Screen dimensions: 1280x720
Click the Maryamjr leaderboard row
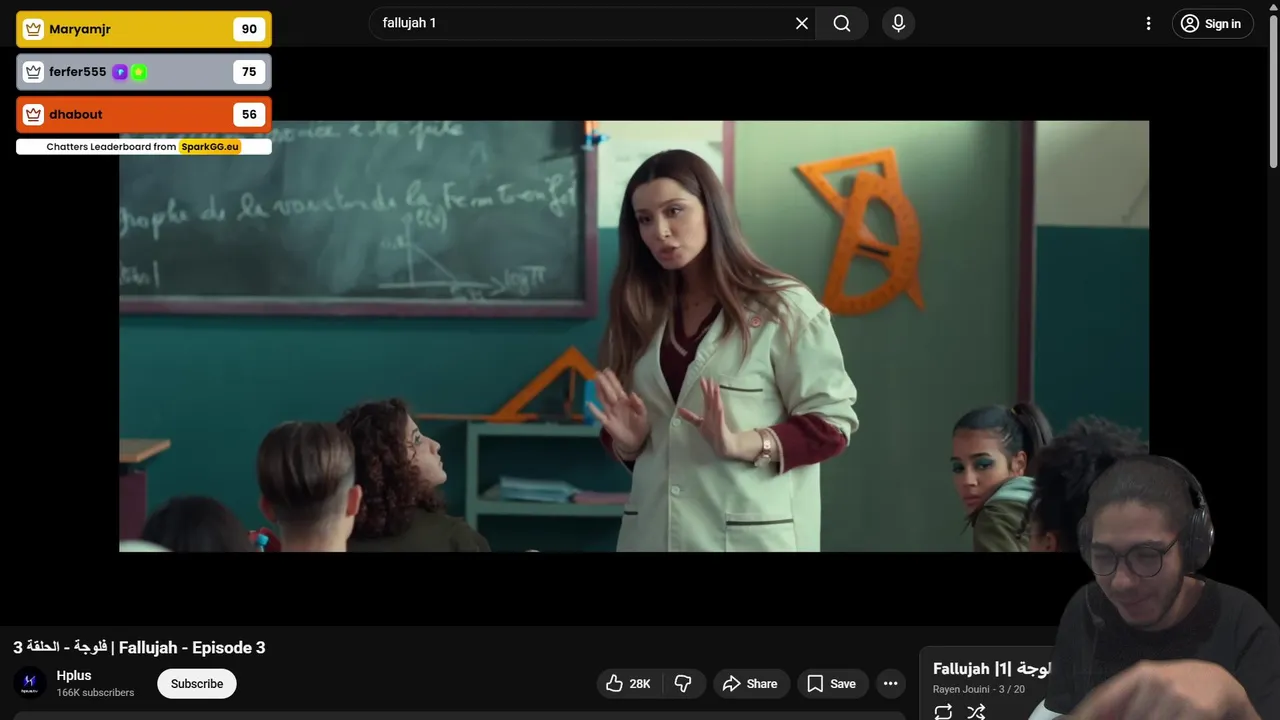coord(144,29)
